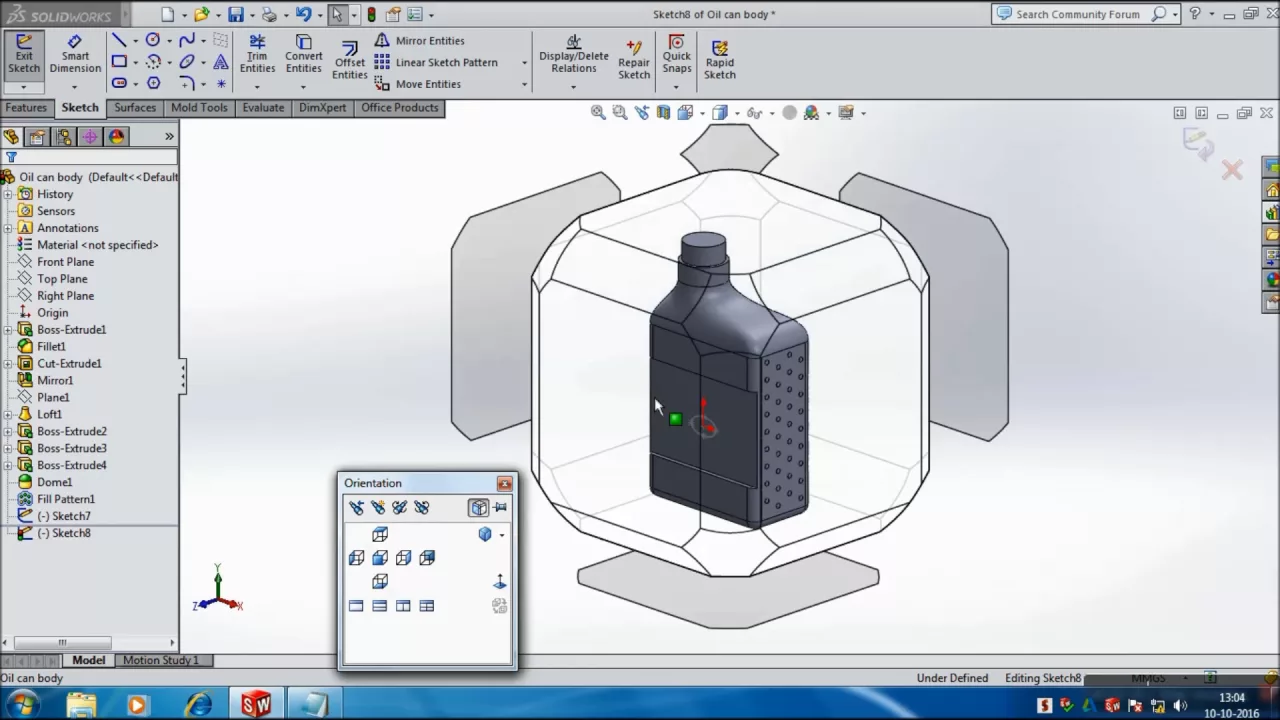Click New View icon in Orientation dialog

(378, 507)
